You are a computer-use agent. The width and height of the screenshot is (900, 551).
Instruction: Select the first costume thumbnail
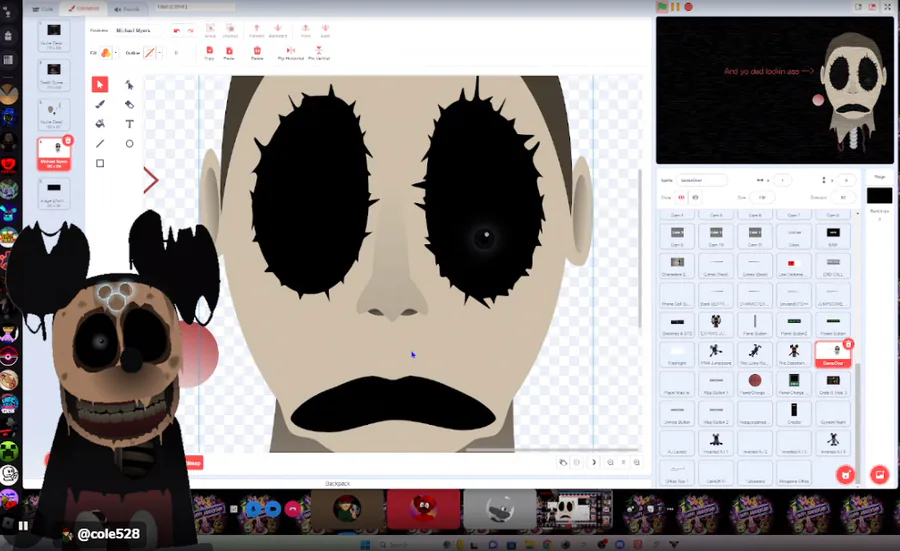(x=53, y=36)
